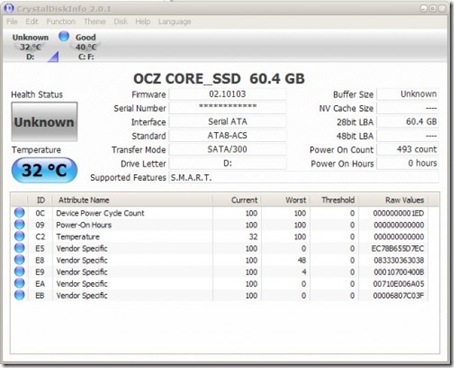454x368 pixels.
Task: Click the Supported Features field S.M.A.R.T.
Action: tap(304, 177)
